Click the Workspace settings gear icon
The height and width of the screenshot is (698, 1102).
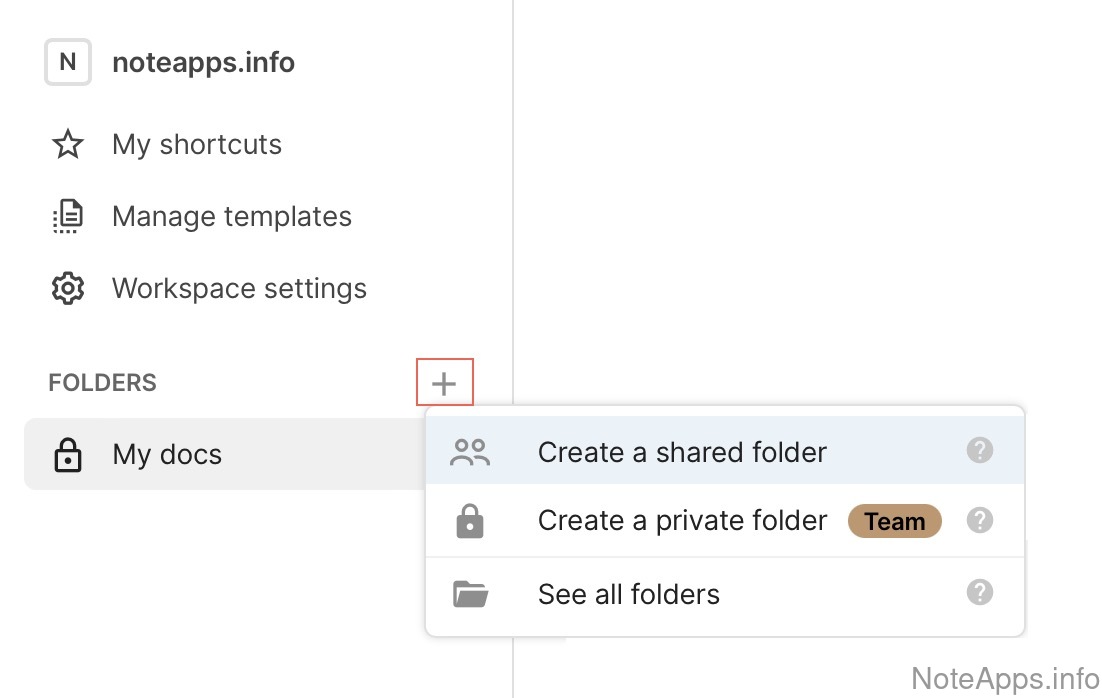coord(67,289)
